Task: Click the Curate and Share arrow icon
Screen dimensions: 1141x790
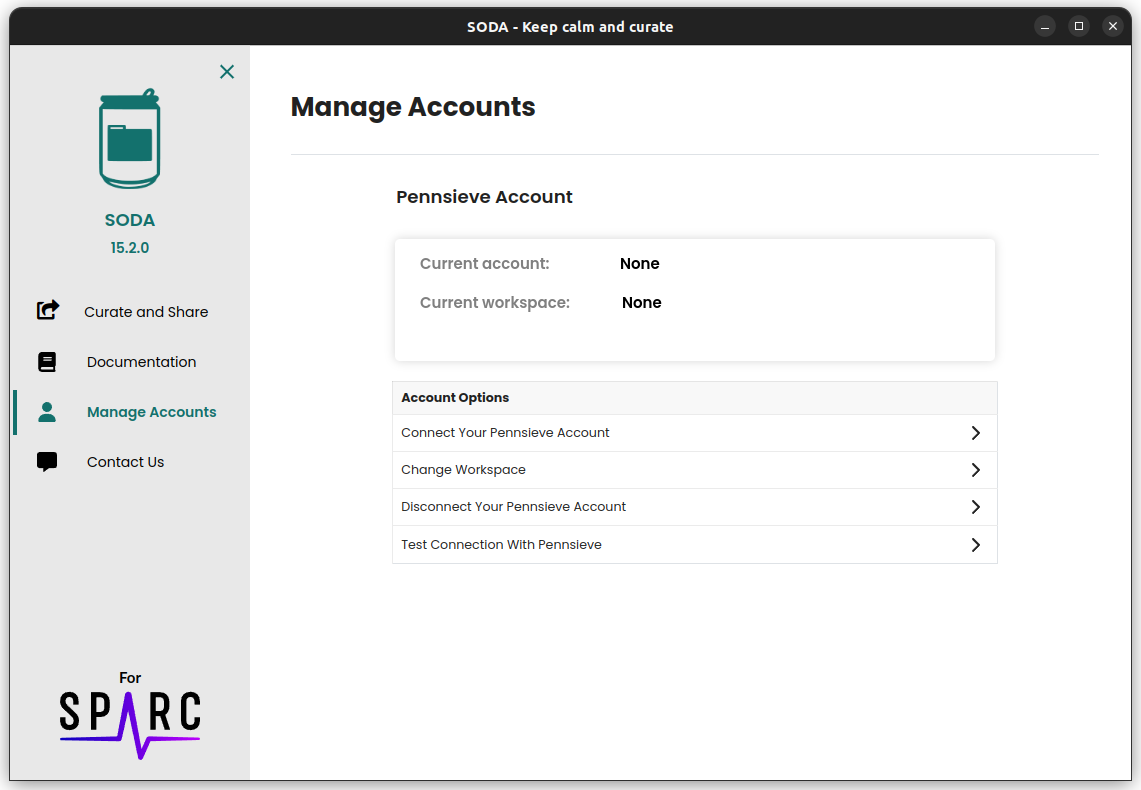Action: point(48,311)
